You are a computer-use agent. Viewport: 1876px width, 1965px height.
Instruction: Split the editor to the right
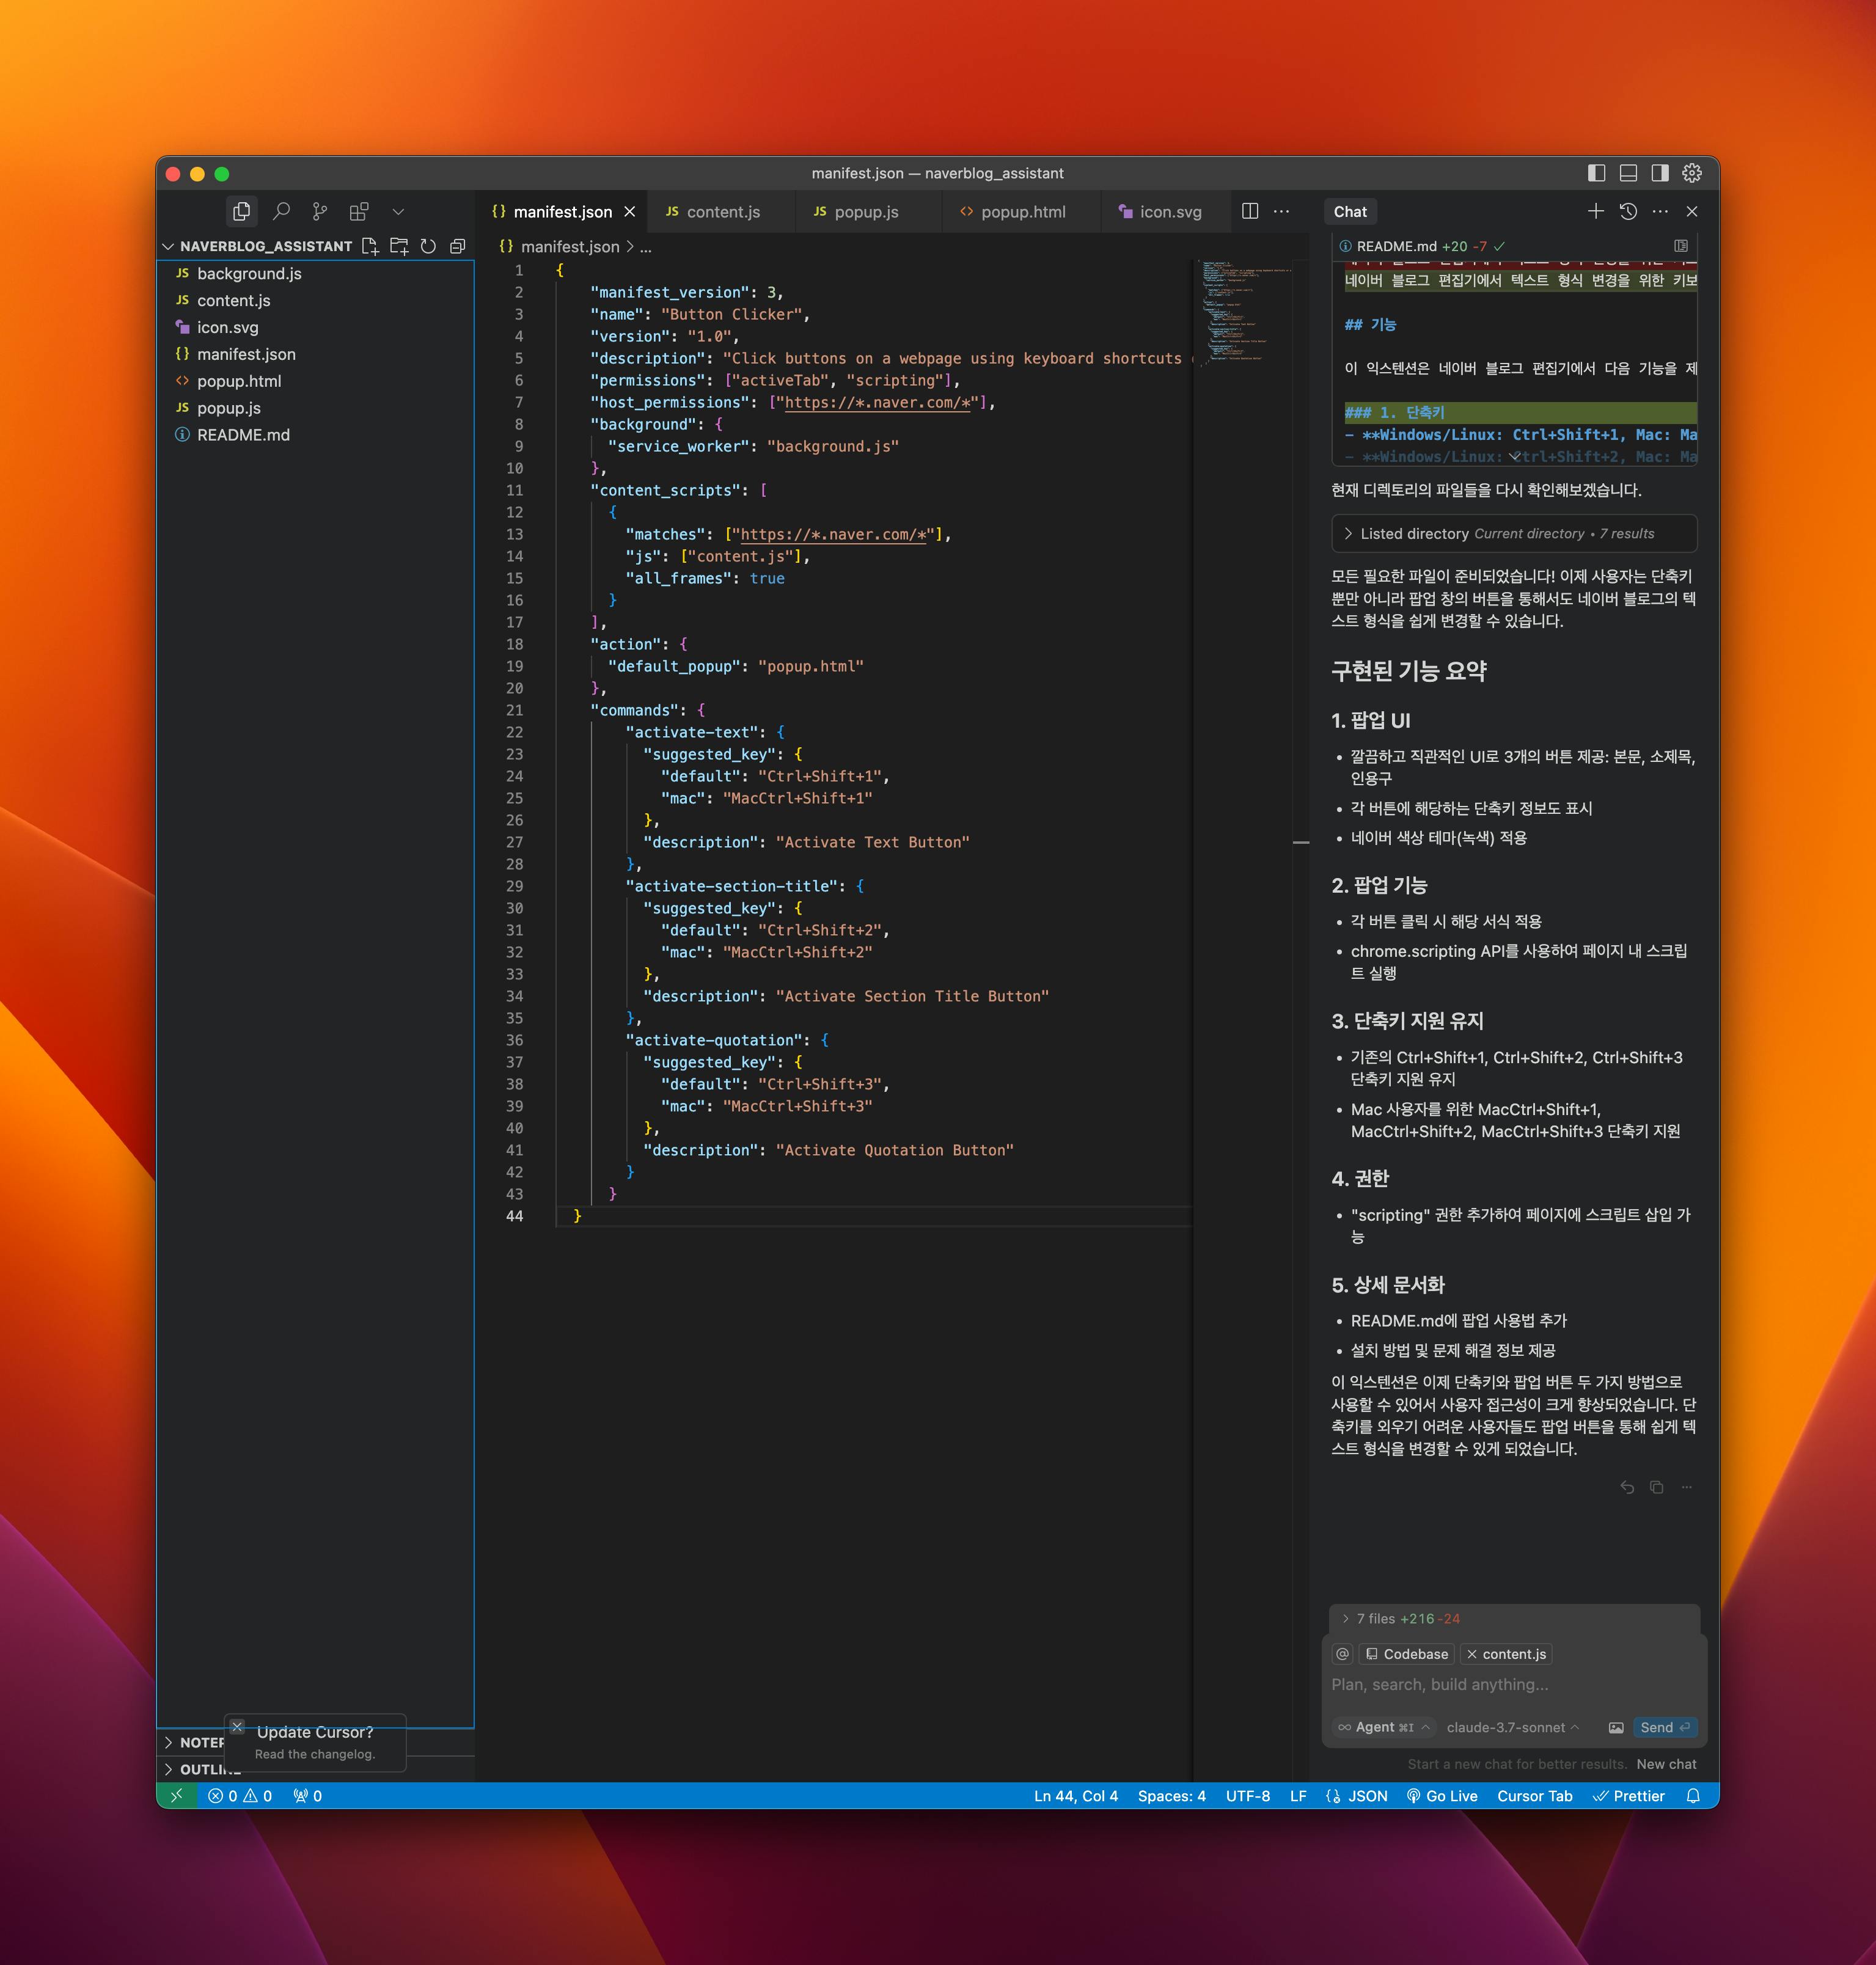point(1250,211)
